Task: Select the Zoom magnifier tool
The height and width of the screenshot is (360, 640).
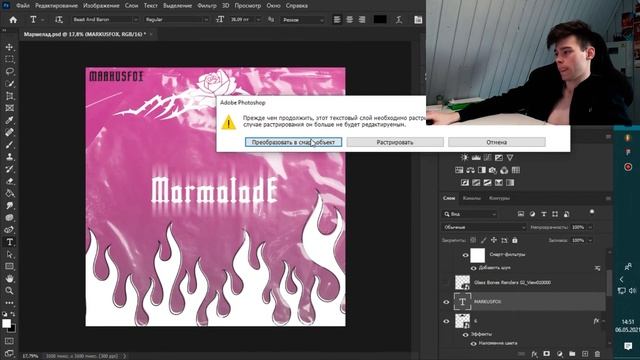Action: [9, 291]
